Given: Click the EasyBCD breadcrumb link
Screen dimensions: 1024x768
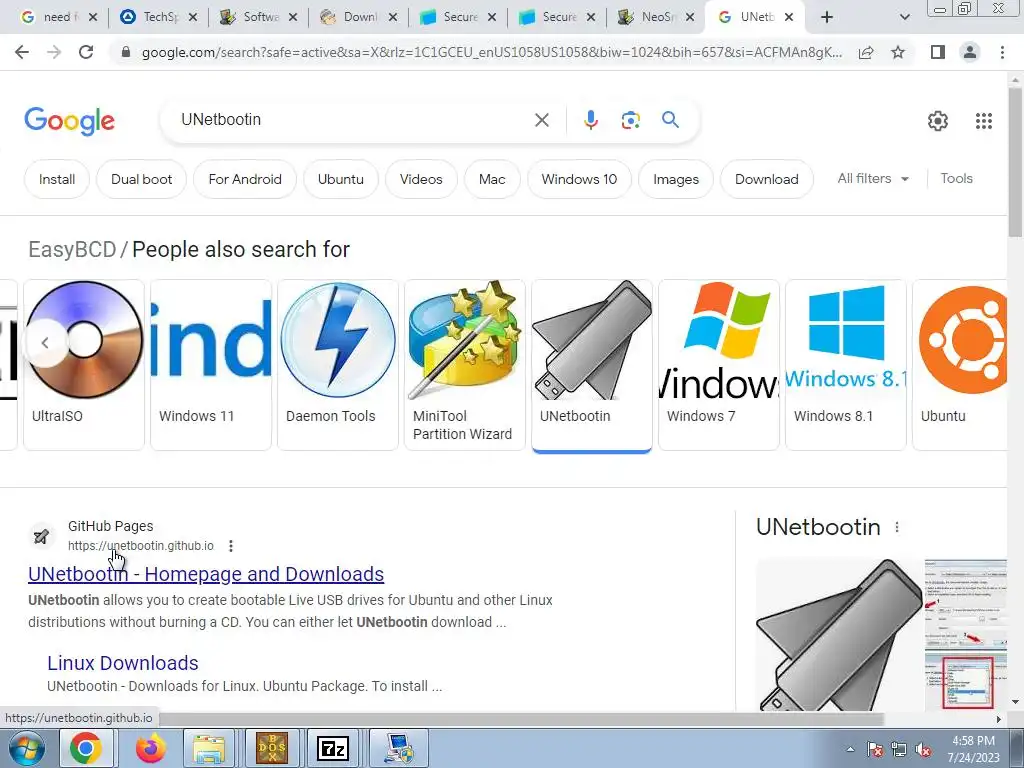Looking at the screenshot, I should click(72, 249).
